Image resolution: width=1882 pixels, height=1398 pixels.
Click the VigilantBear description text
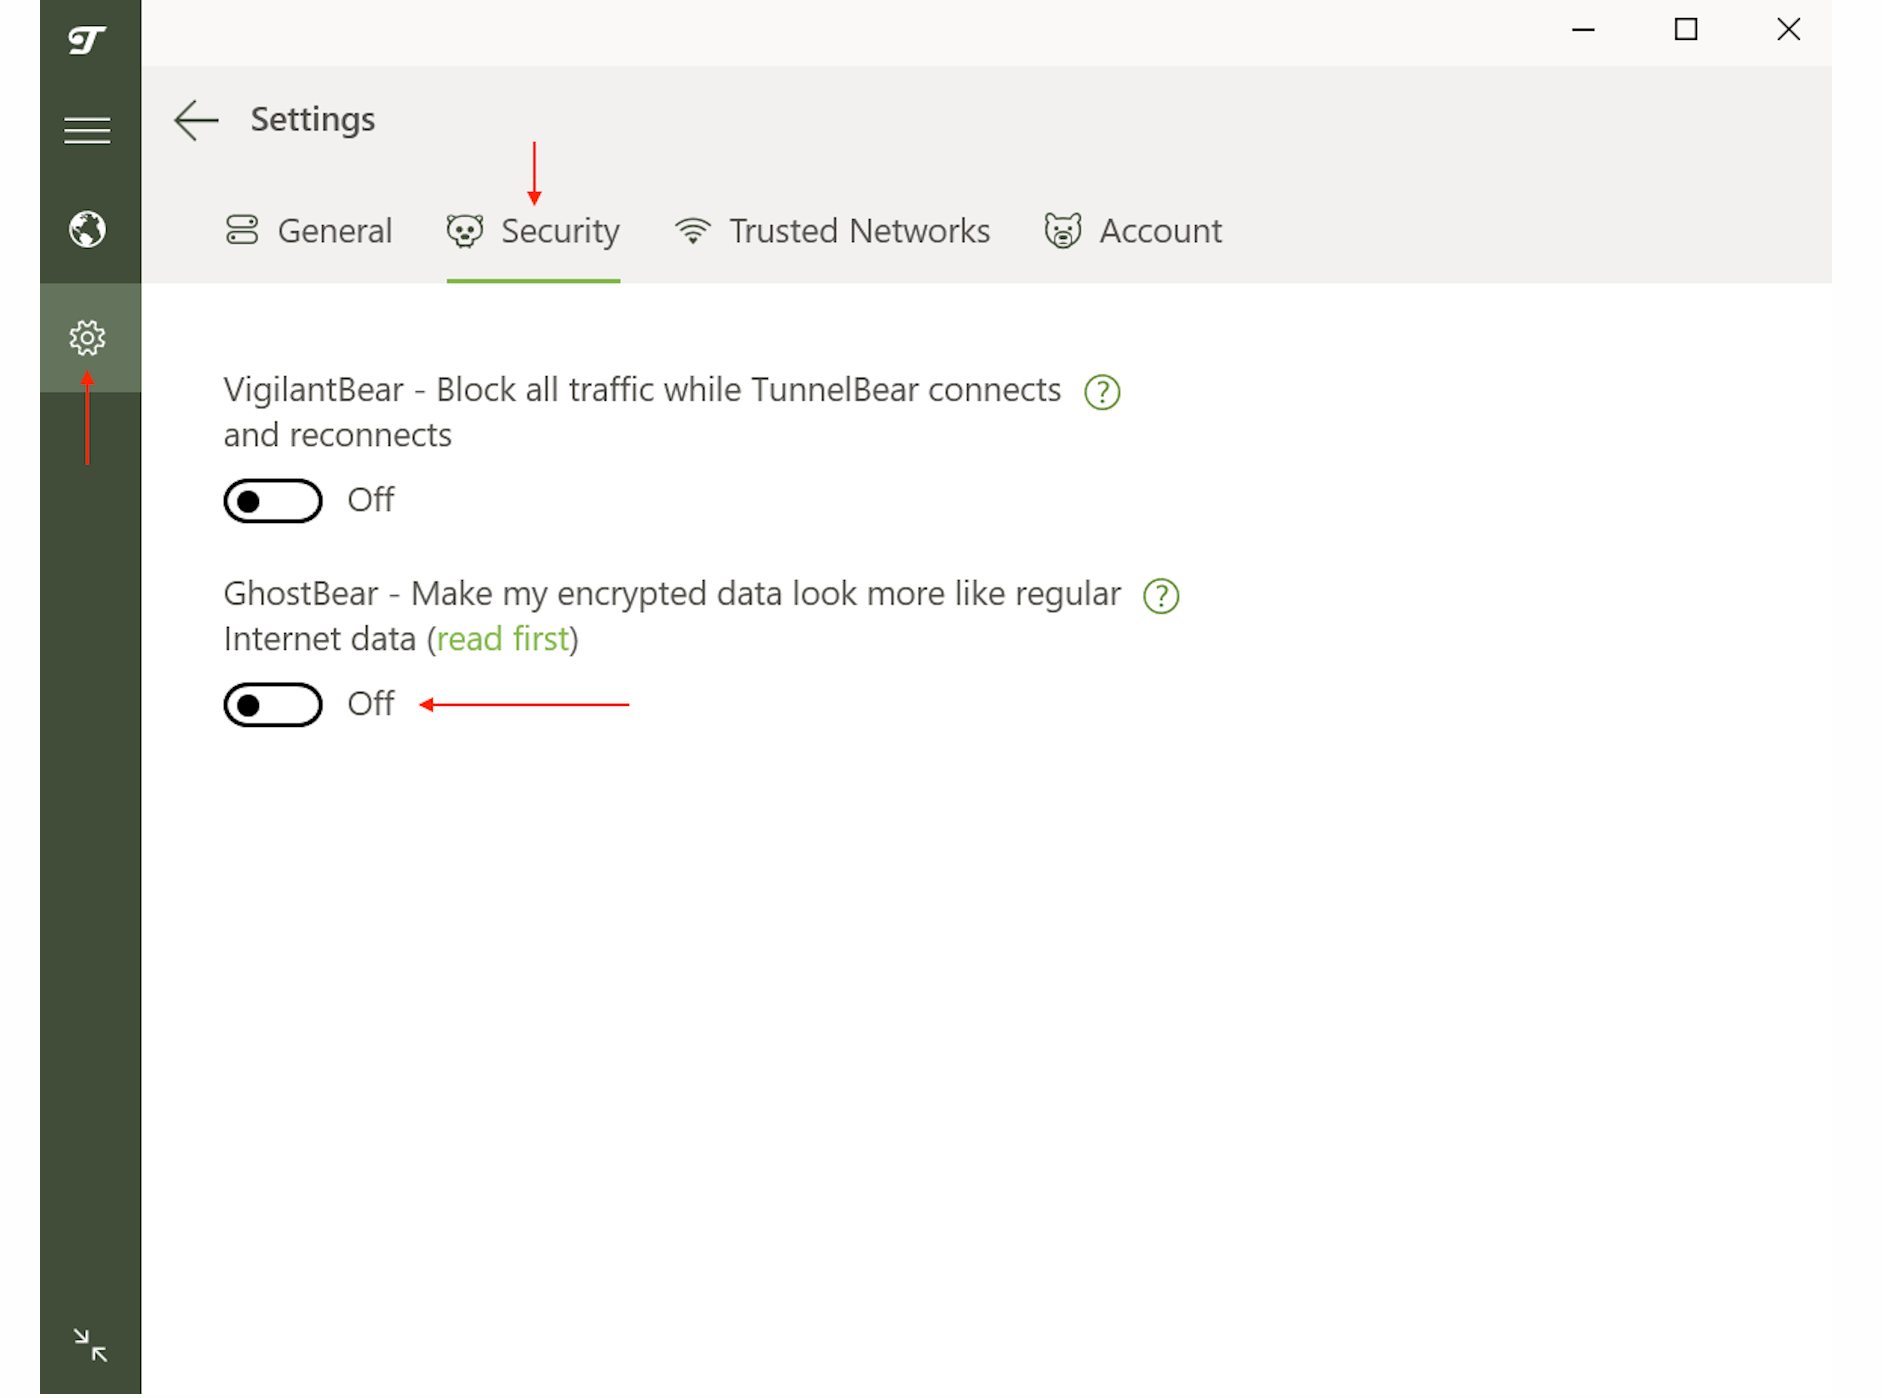click(642, 412)
